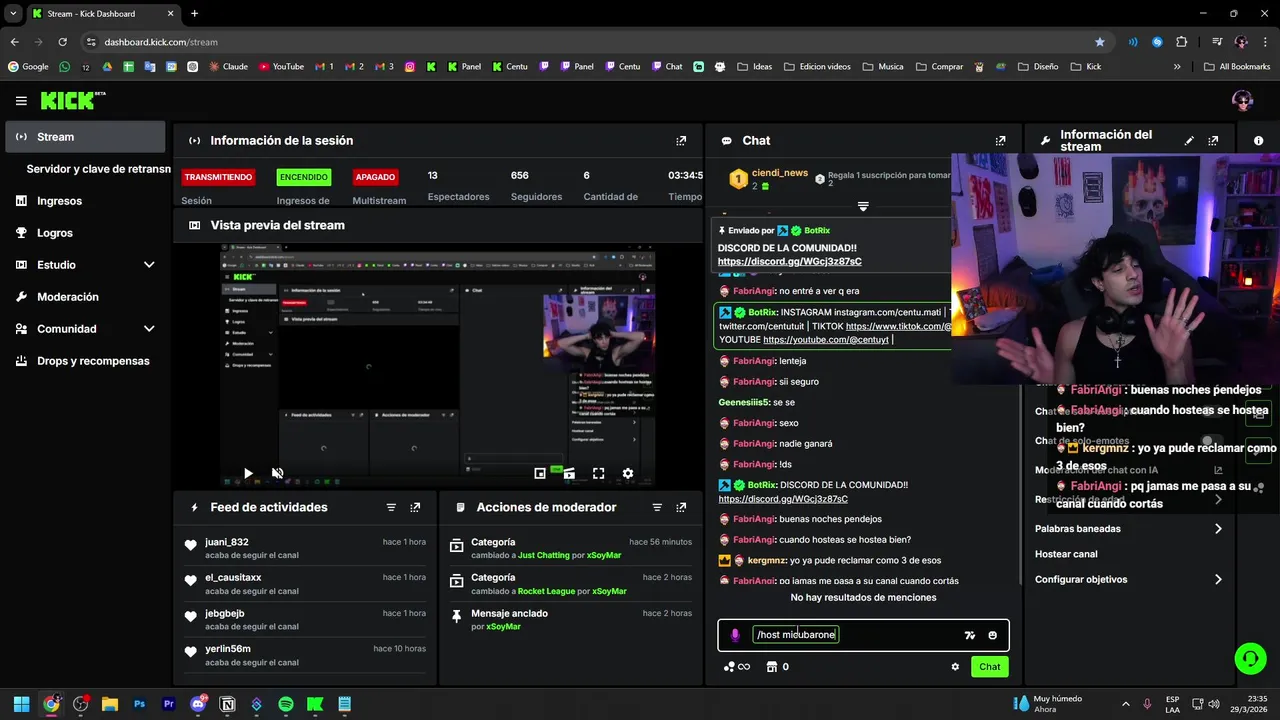Screen dimensions: 1280x720
Task: Click the info circle icon at far right
Action: click(1258, 141)
